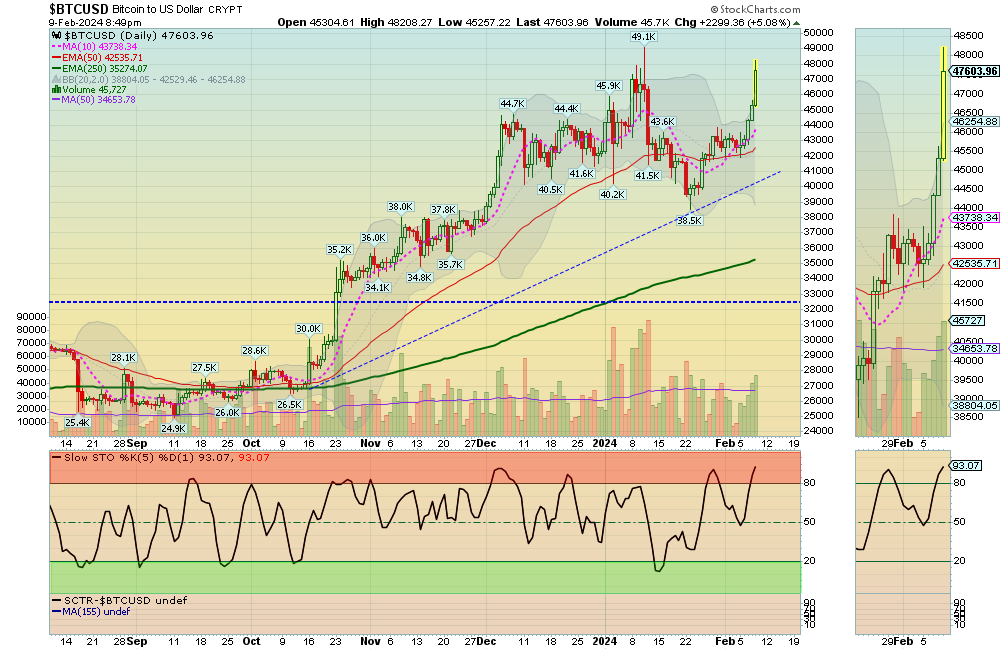Click the volume bars icon in the legend
The height and width of the screenshot is (650, 1000).
pos(56,90)
